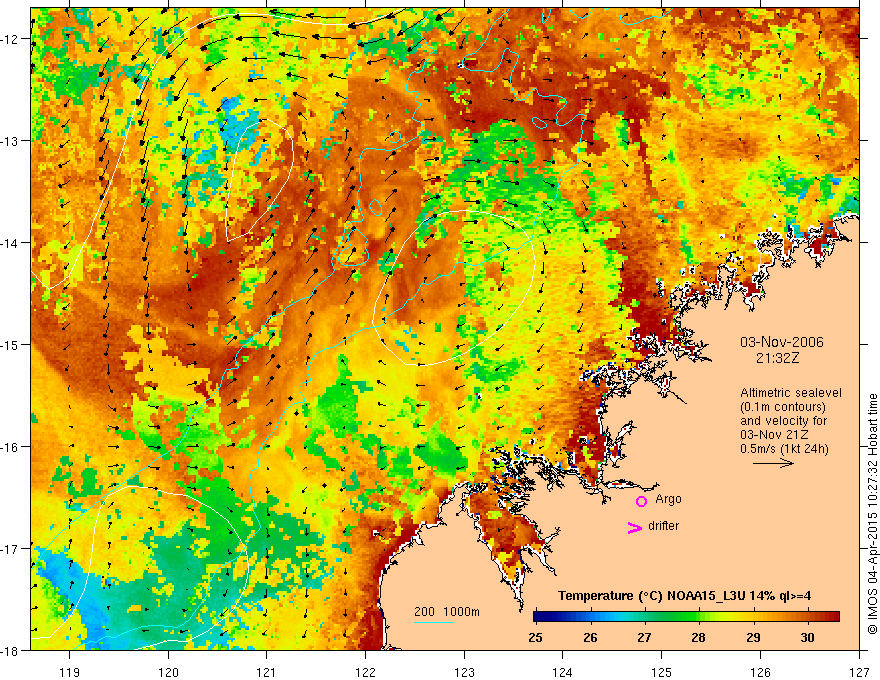Click the date text 03-Nov-2006

click(x=782, y=342)
